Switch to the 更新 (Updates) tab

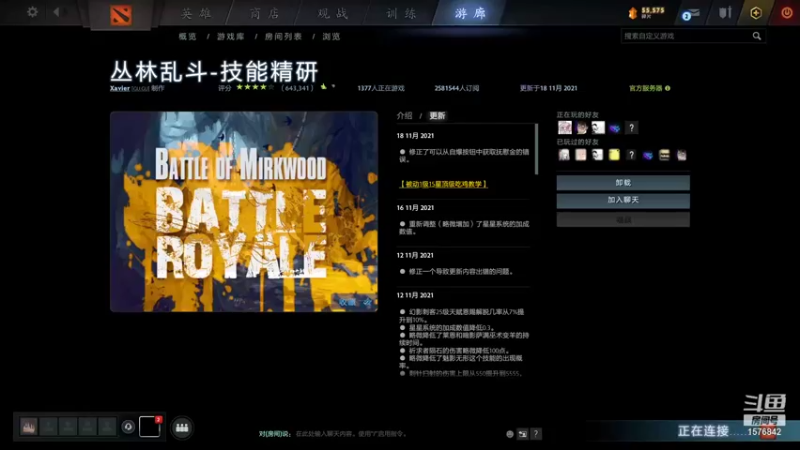tap(437, 116)
